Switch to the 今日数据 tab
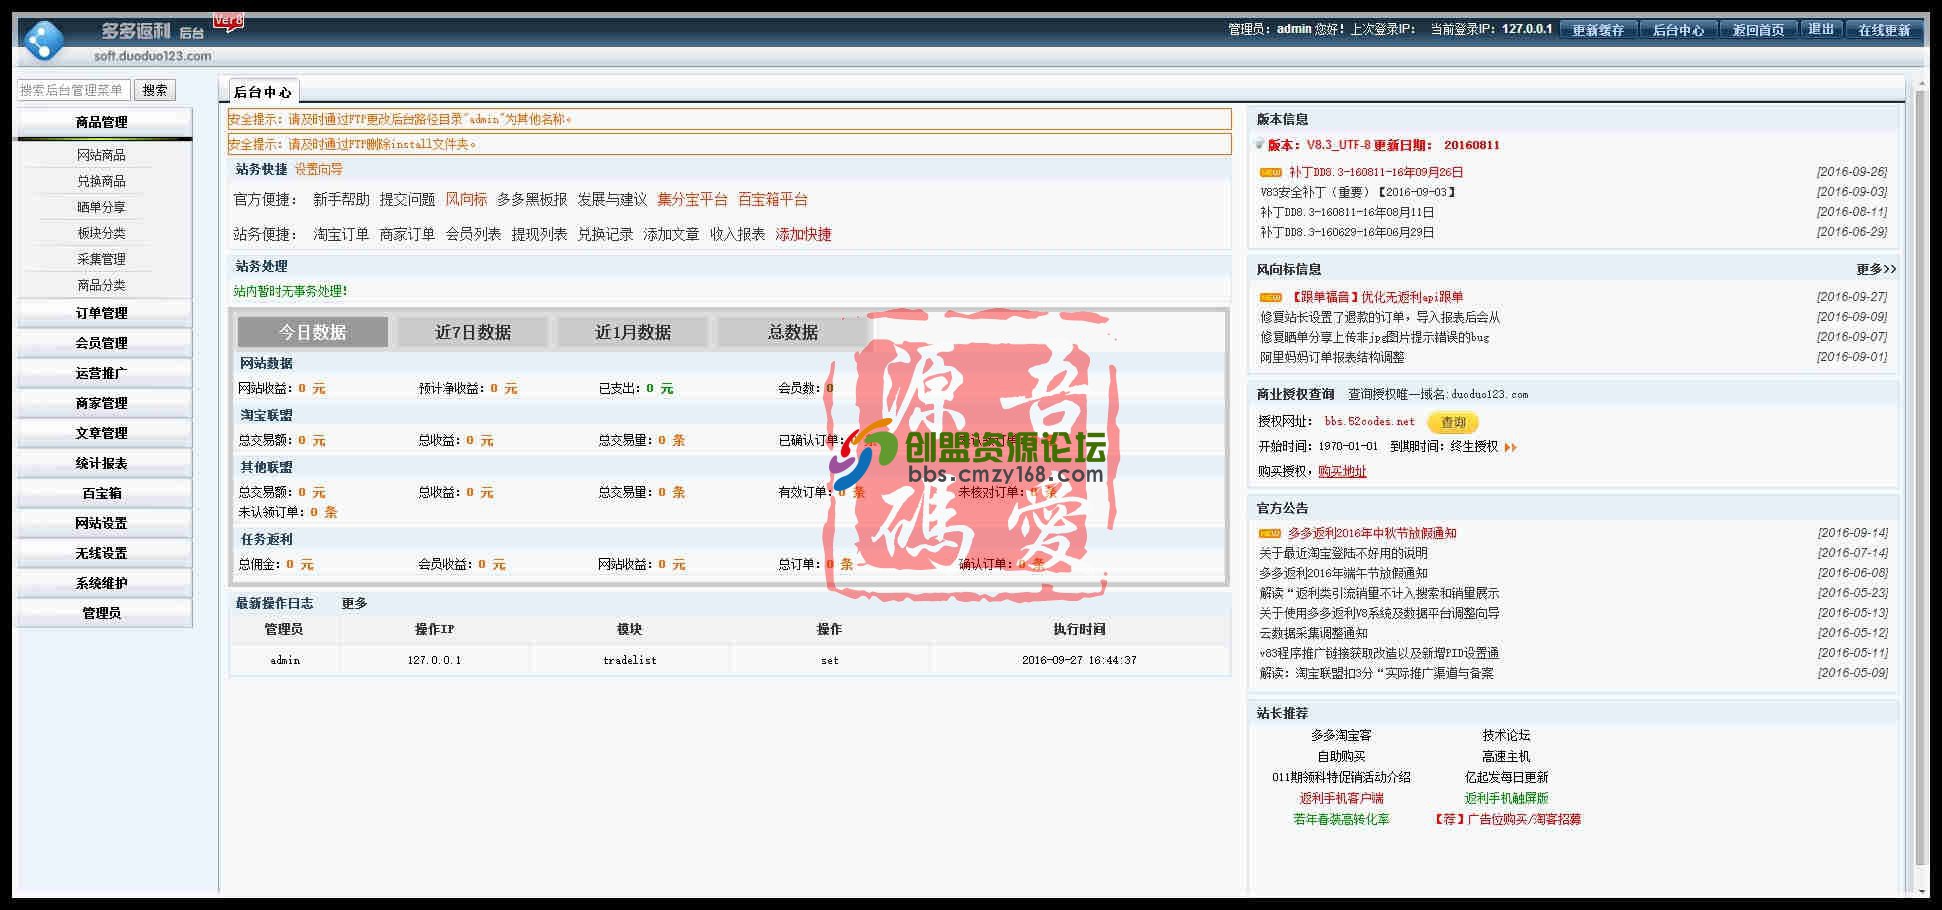The height and width of the screenshot is (910, 1942). pos(313,332)
